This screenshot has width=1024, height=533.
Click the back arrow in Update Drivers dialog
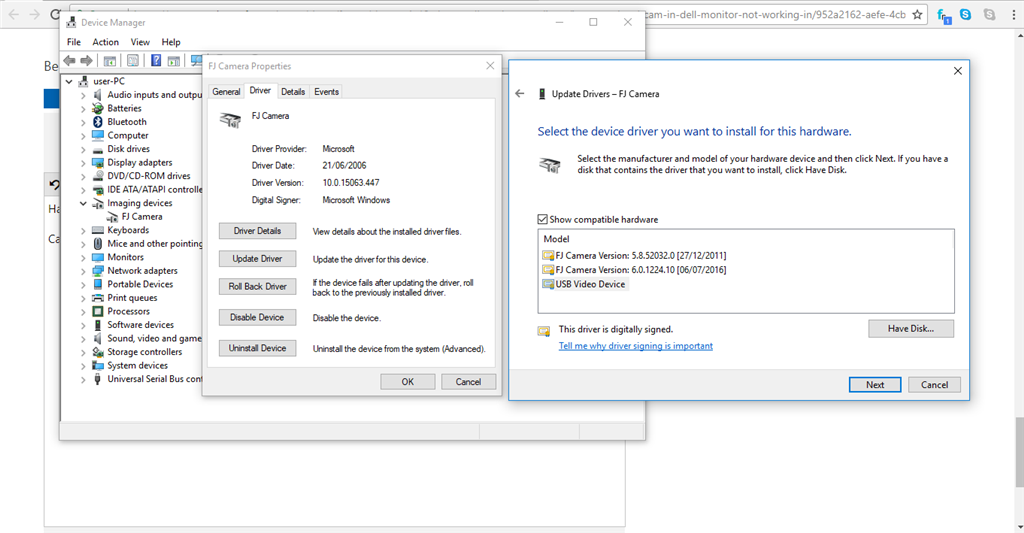coord(520,93)
